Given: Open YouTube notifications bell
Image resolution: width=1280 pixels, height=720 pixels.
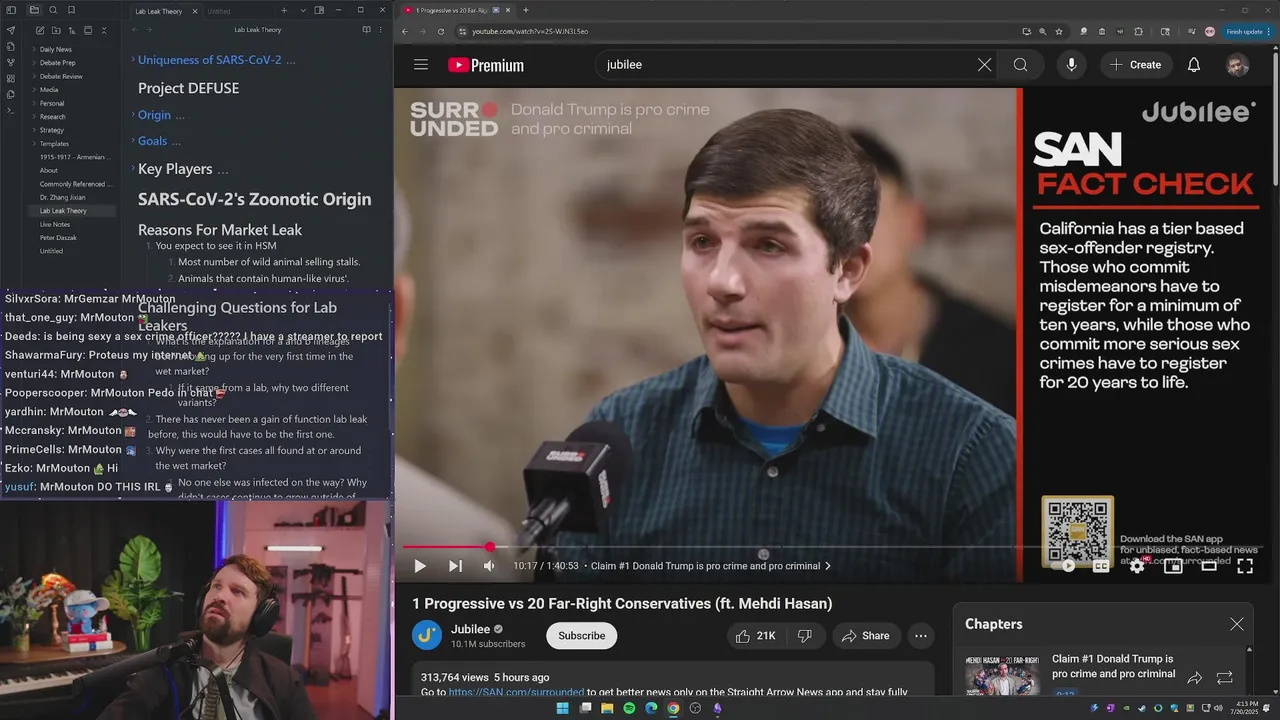Looking at the screenshot, I should 1194,64.
